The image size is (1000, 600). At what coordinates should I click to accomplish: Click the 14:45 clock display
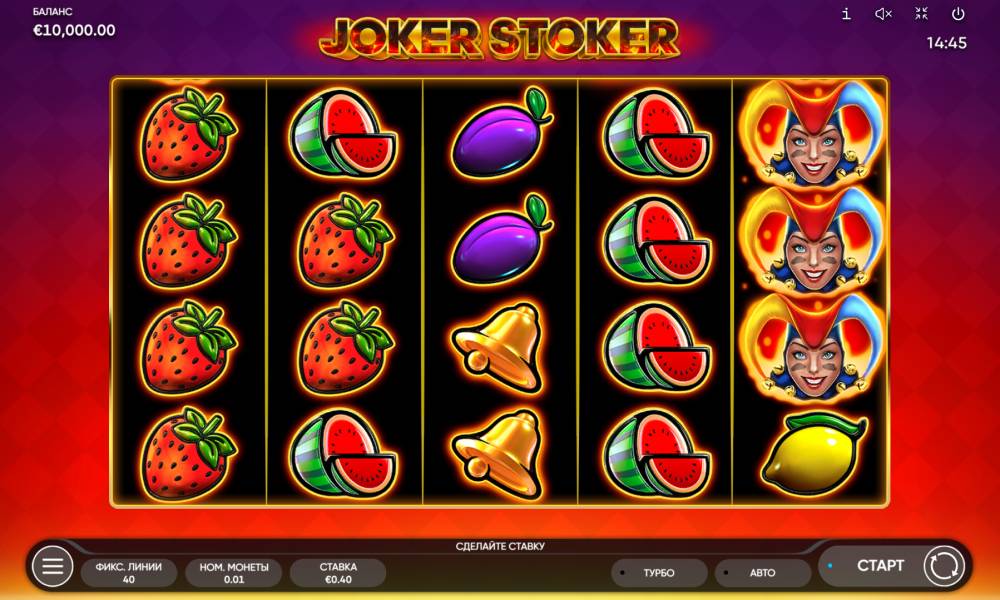click(x=946, y=43)
